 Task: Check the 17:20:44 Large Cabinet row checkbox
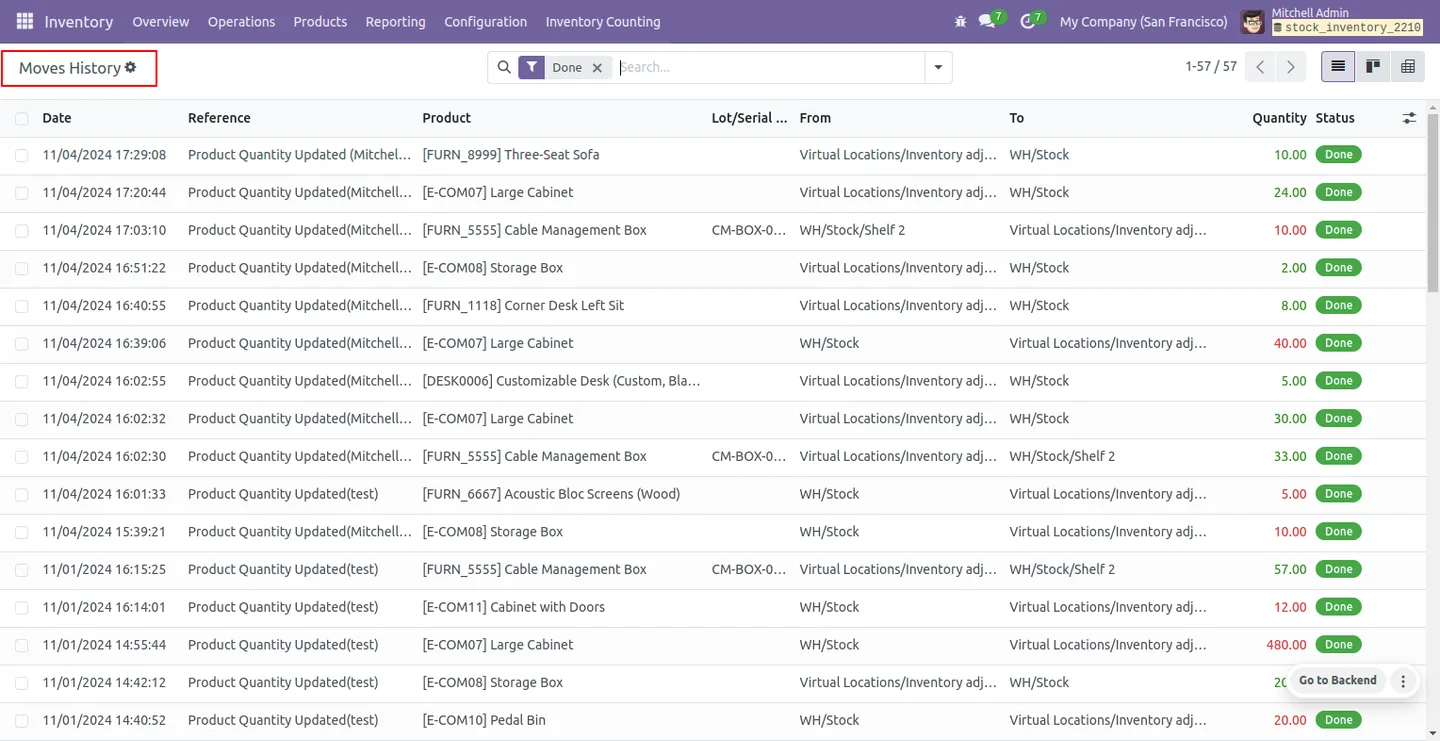click(x=22, y=193)
